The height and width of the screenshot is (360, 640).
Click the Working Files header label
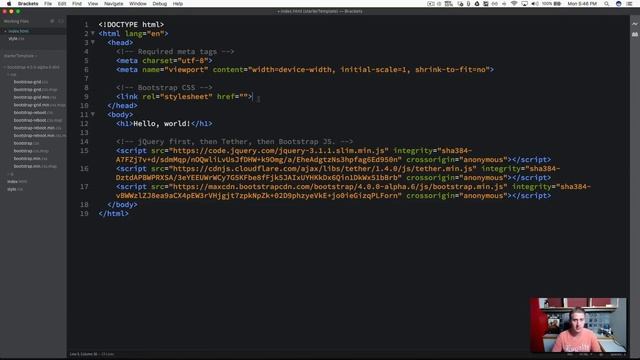click(x=16, y=21)
